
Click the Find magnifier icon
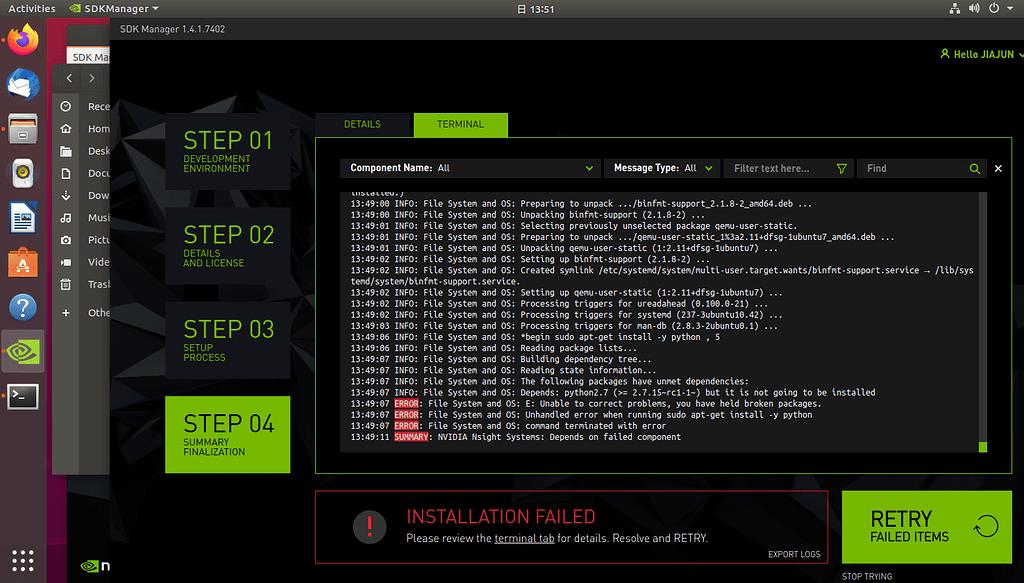point(974,168)
